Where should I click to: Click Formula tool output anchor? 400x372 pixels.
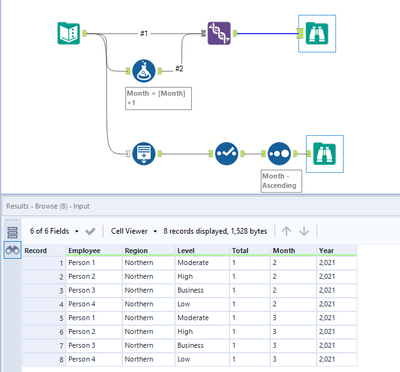[x=160, y=71]
